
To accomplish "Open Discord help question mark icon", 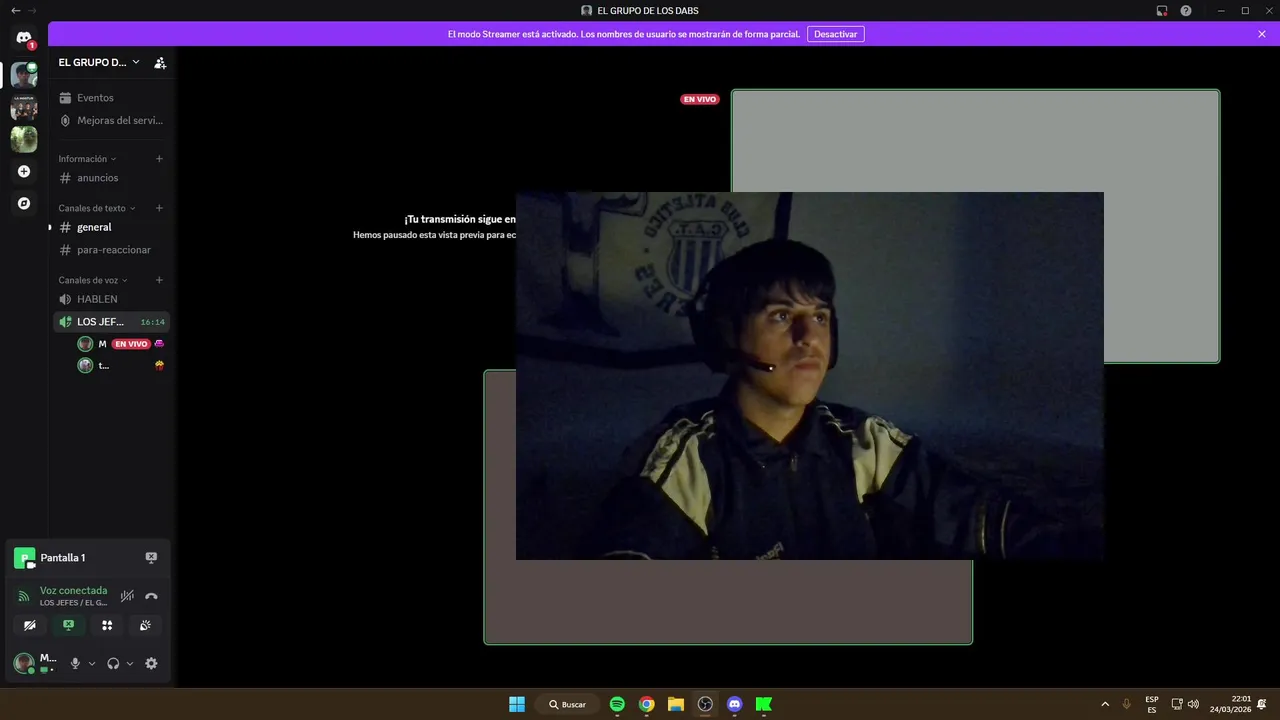I will pyautogui.click(x=1186, y=11).
